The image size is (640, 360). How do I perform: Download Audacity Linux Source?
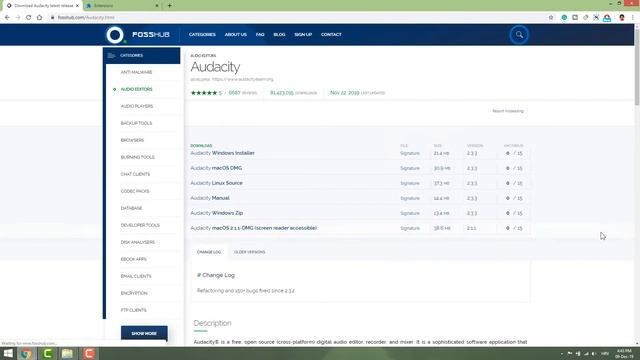pyautogui.click(x=216, y=183)
